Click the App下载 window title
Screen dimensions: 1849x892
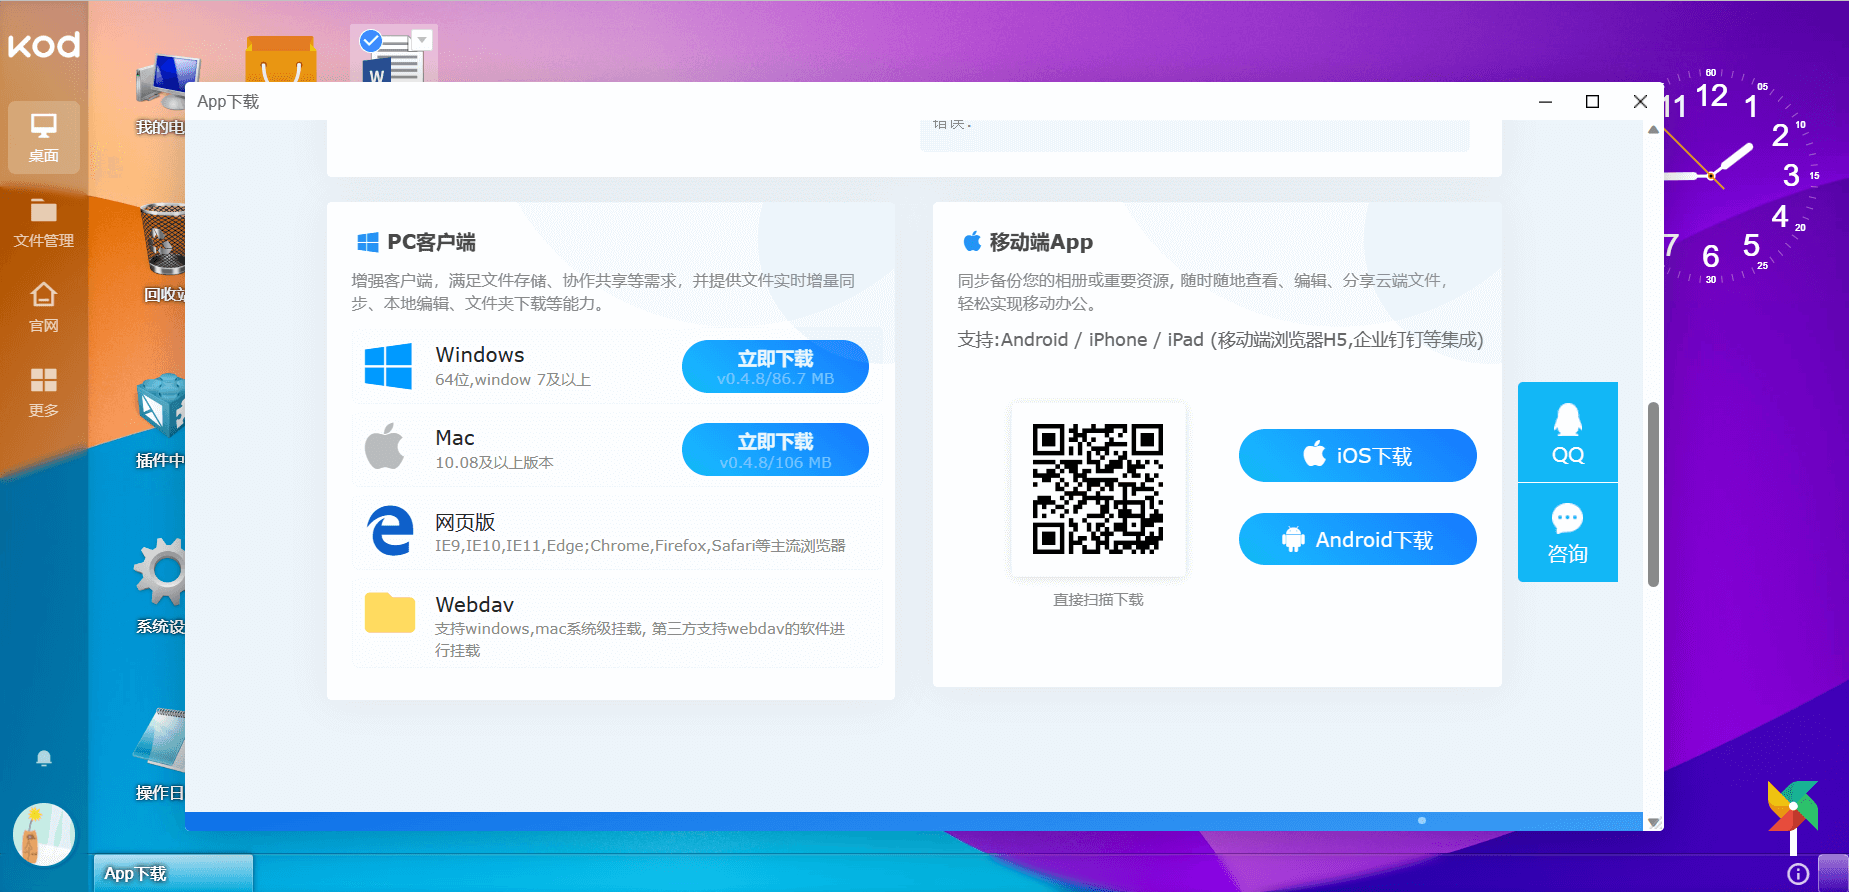(228, 102)
